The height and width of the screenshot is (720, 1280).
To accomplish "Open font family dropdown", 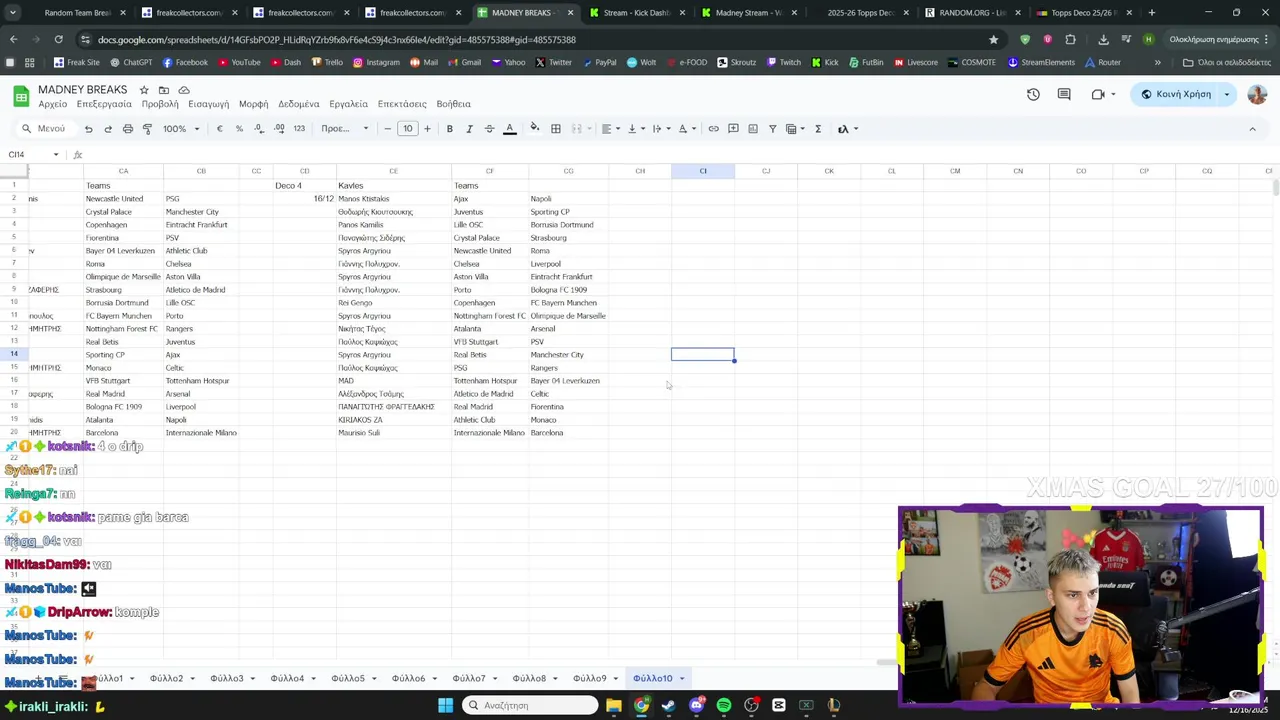I will [345, 129].
